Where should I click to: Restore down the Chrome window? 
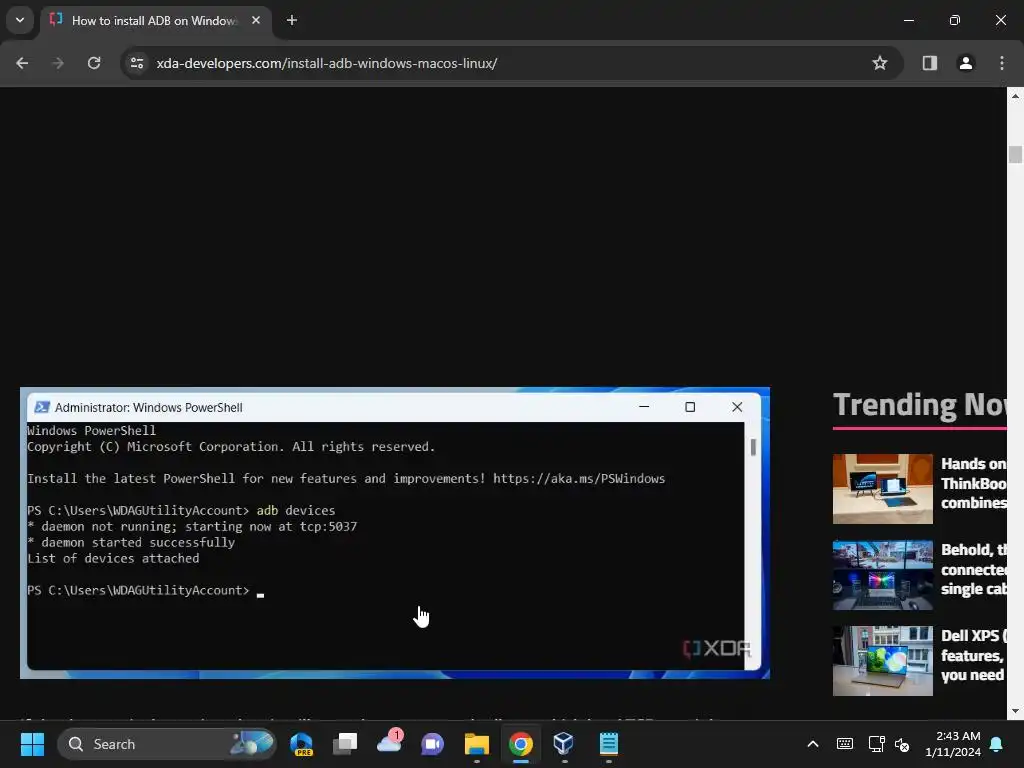pyautogui.click(x=954, y=20)
